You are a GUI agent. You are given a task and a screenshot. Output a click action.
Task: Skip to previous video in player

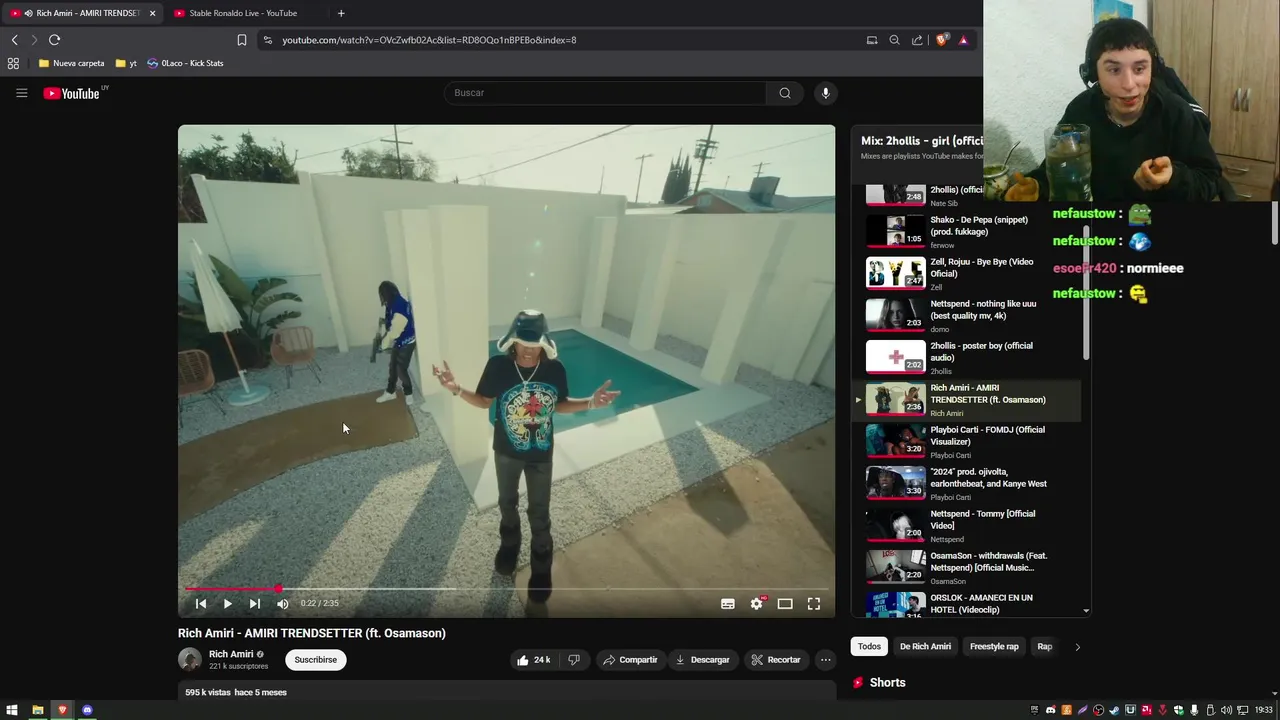(200, 604)
